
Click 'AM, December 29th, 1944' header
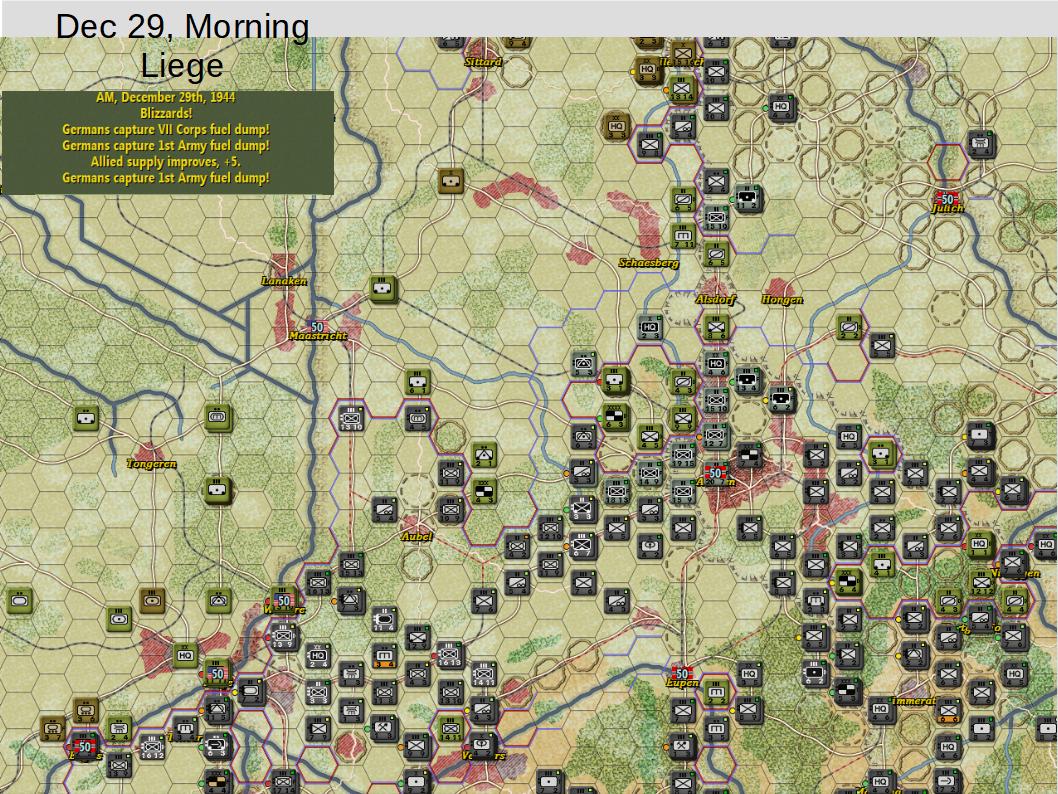click(x=166, y=97)
